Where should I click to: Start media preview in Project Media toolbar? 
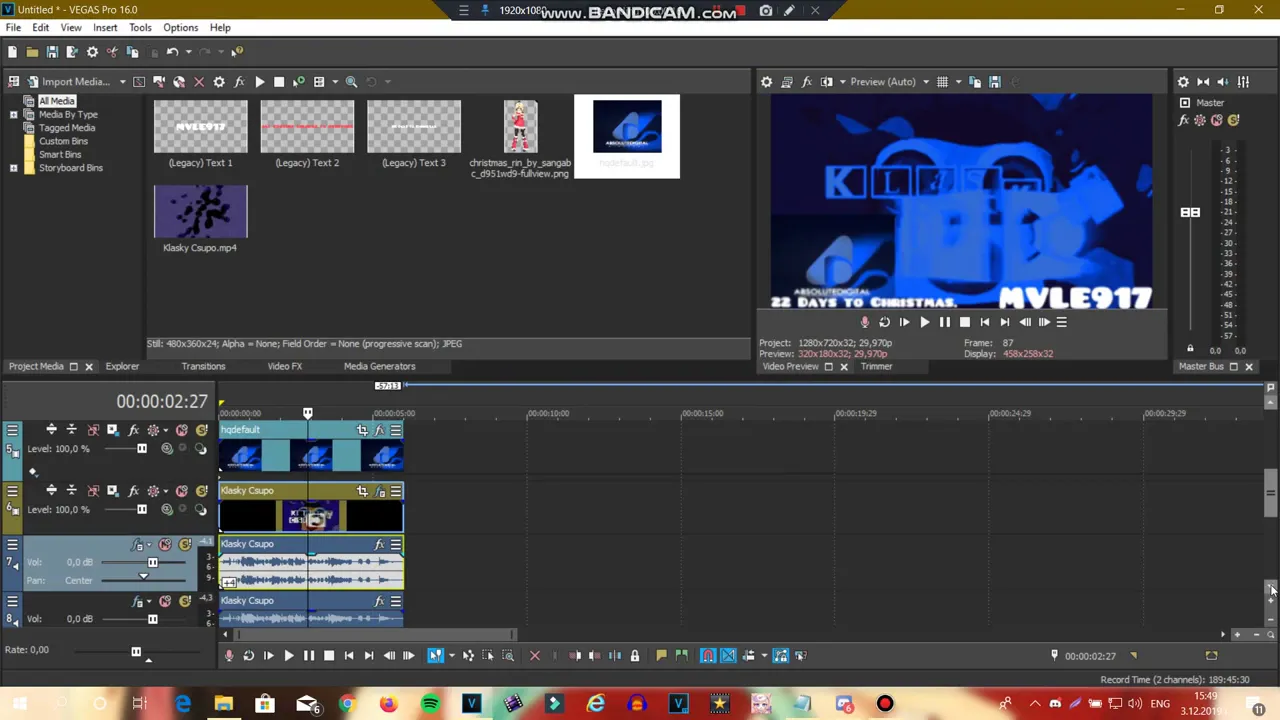(x=259, y=82)
